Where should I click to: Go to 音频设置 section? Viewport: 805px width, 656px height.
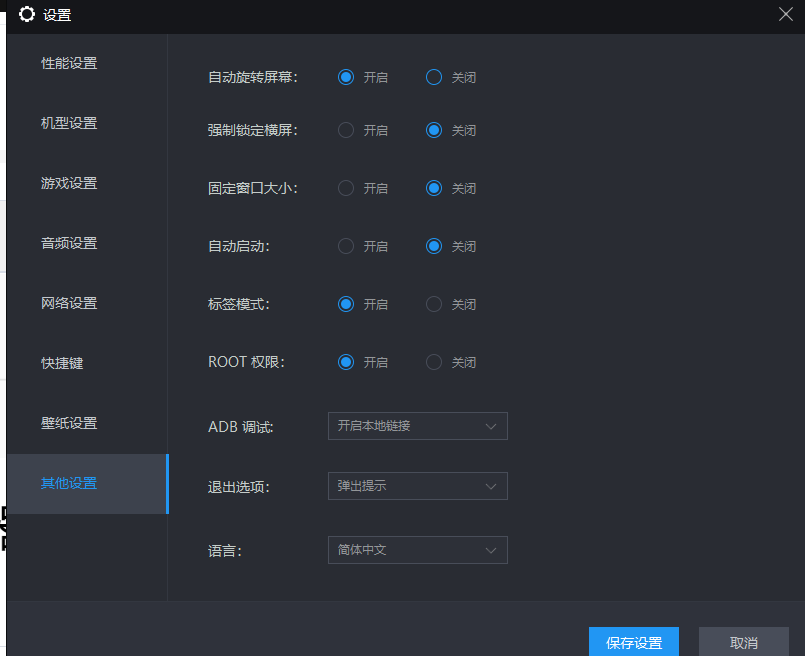69,244
